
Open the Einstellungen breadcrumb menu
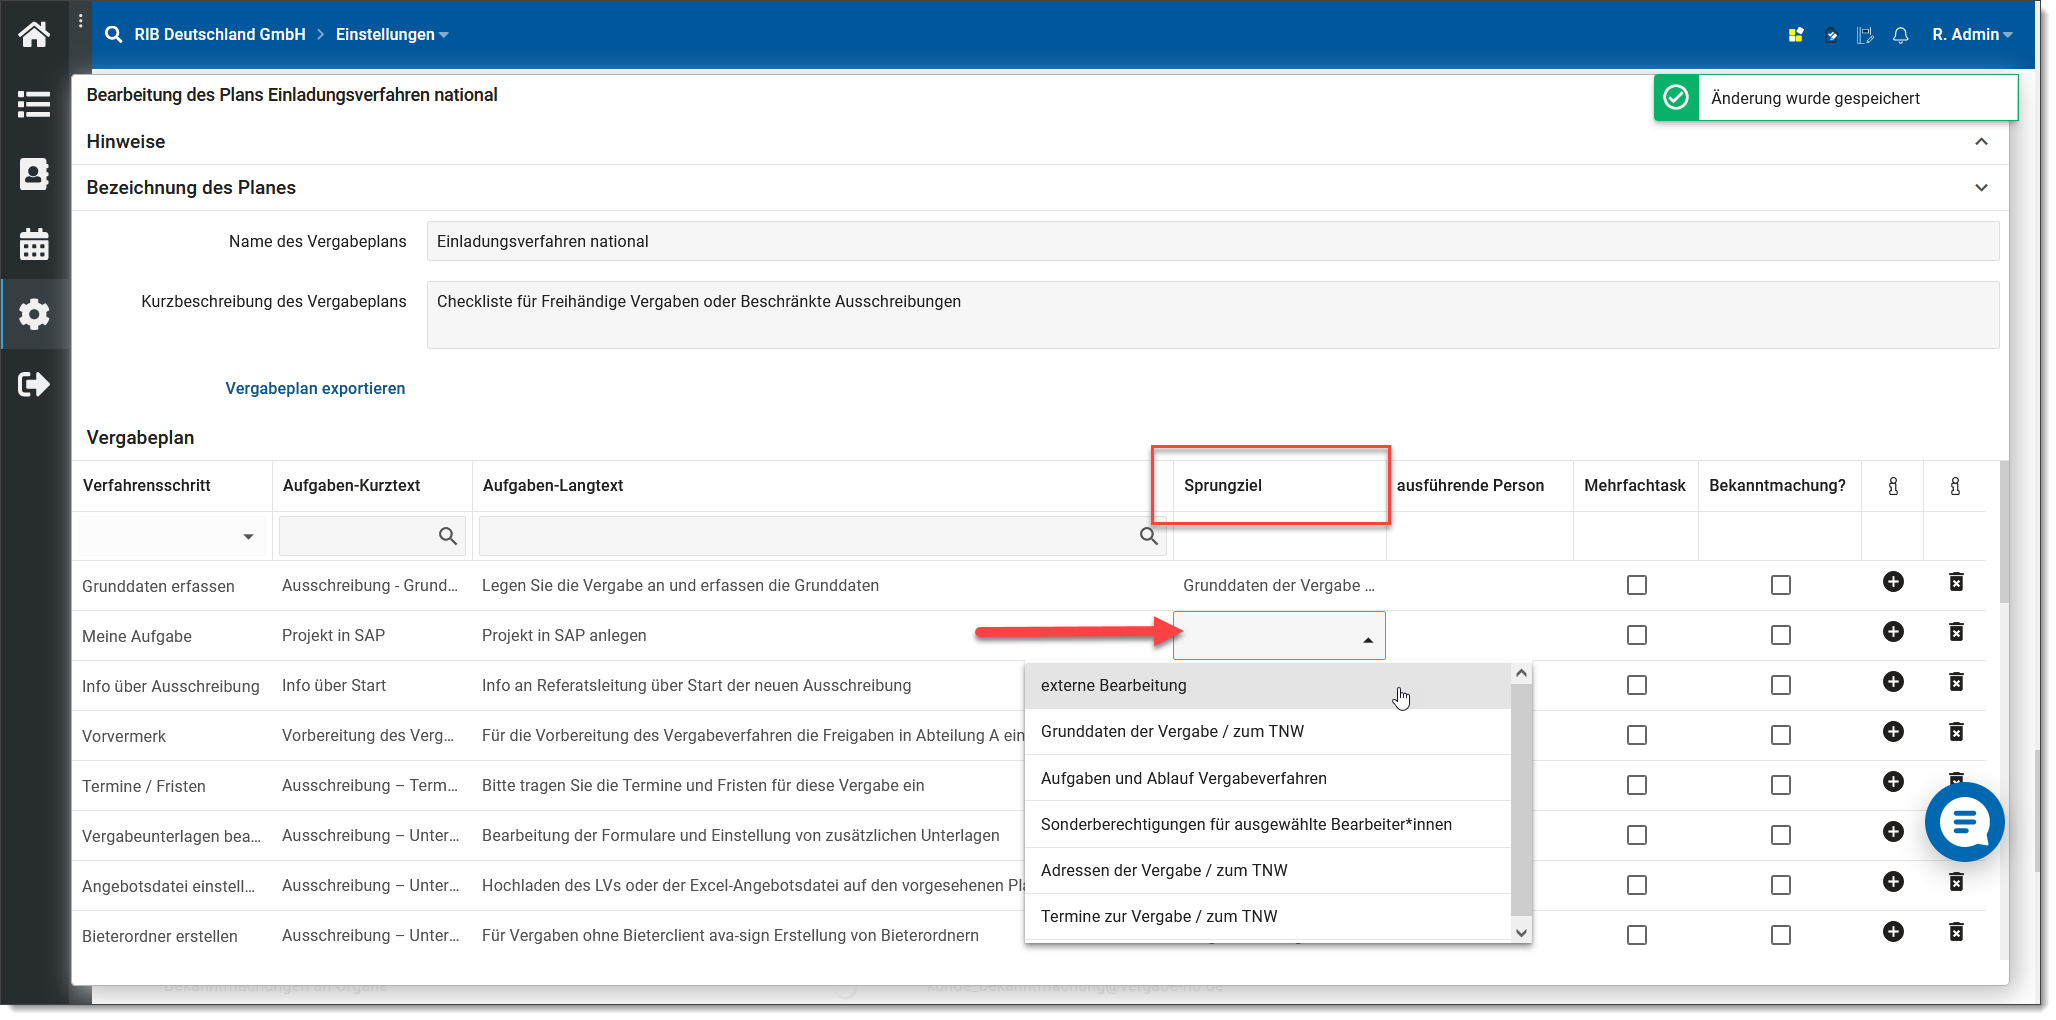[391, 35]
